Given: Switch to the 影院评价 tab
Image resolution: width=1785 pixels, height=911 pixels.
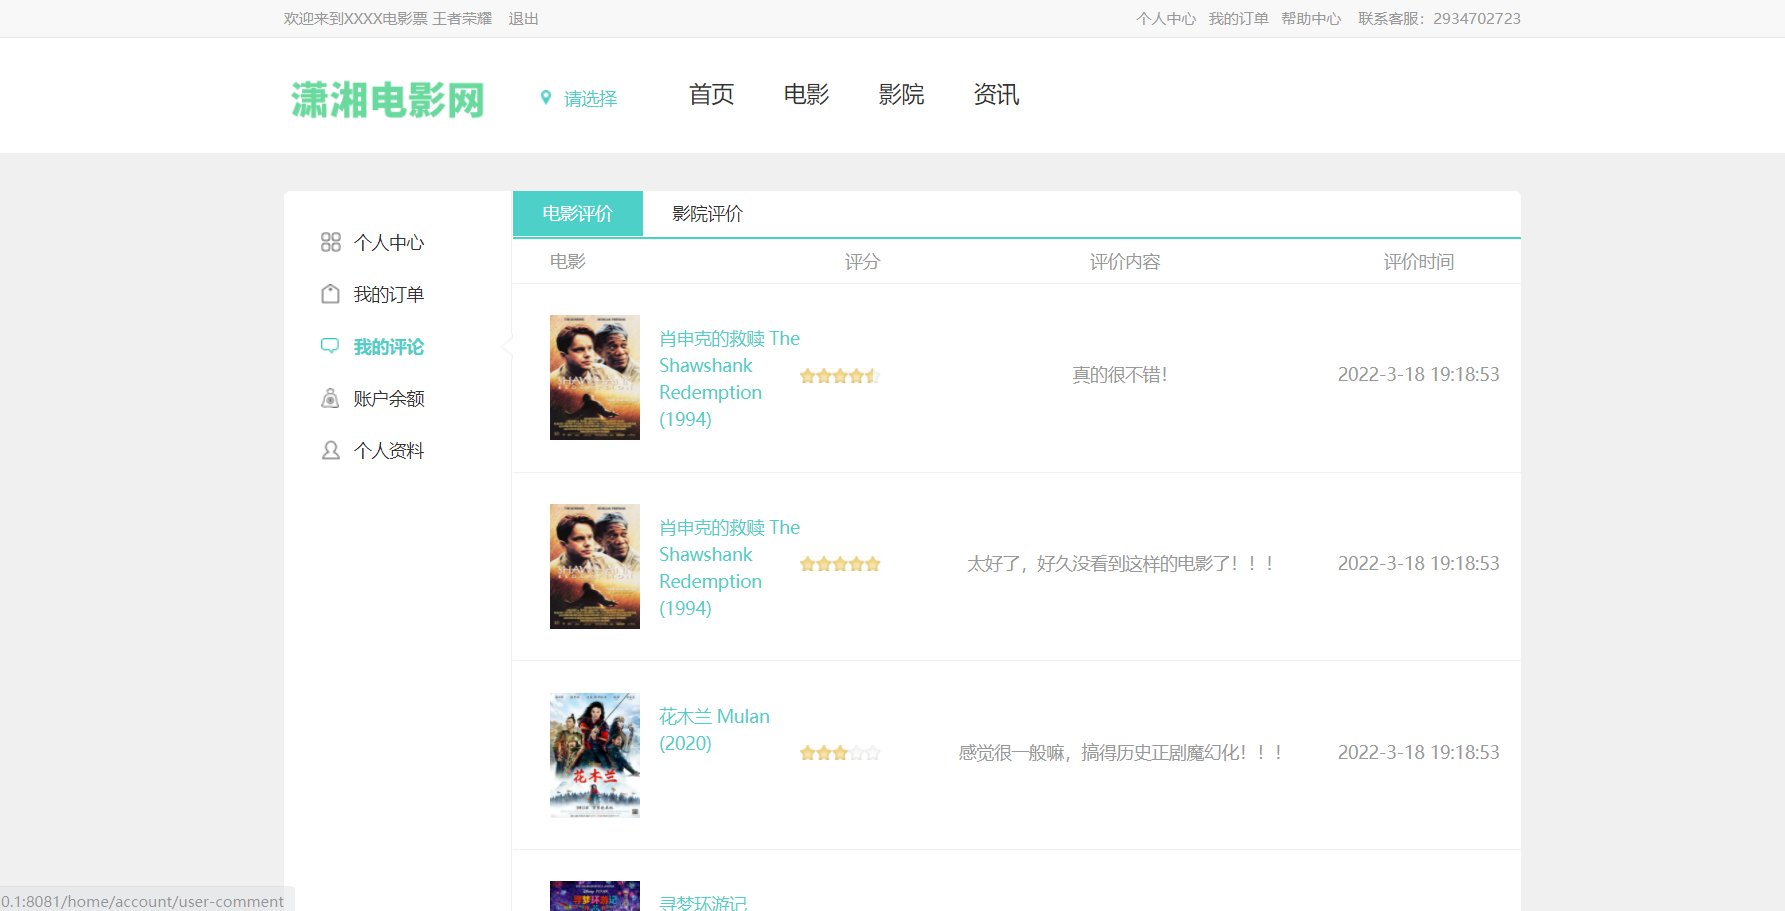Looking at the screenshot, I should (x=708, y=214).
